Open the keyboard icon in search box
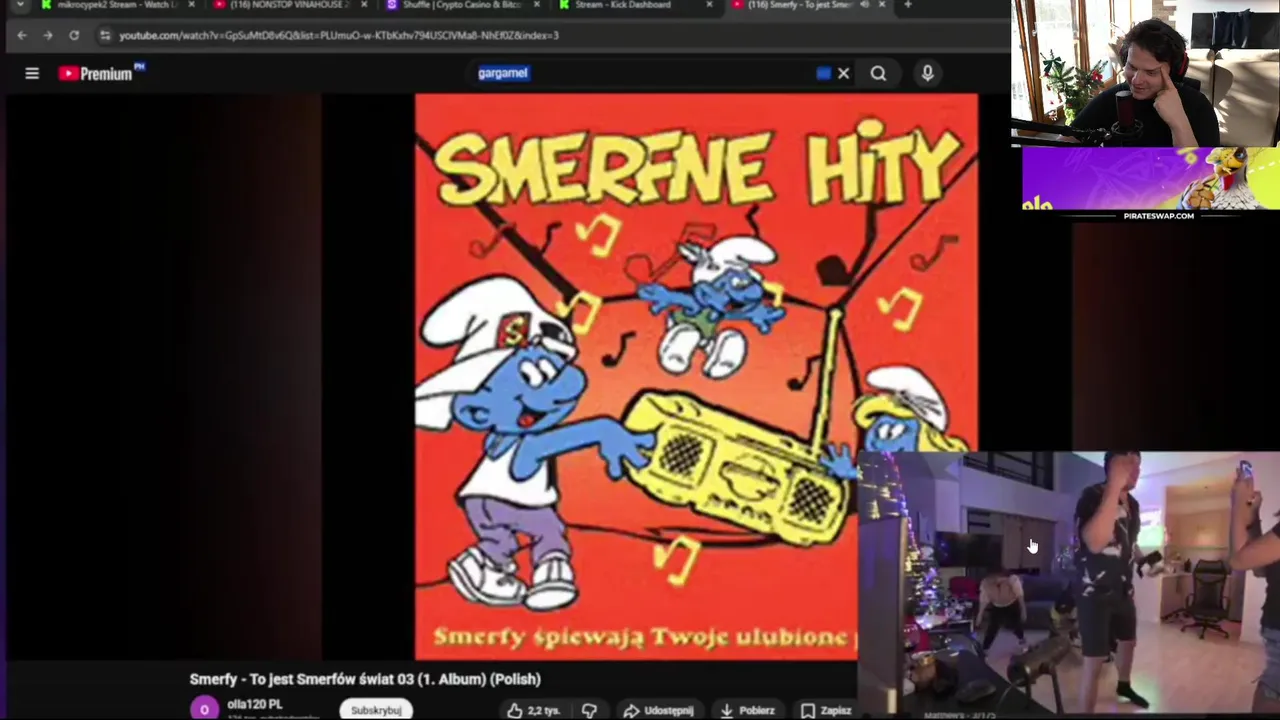1280x720 pixels. (823, 73)
